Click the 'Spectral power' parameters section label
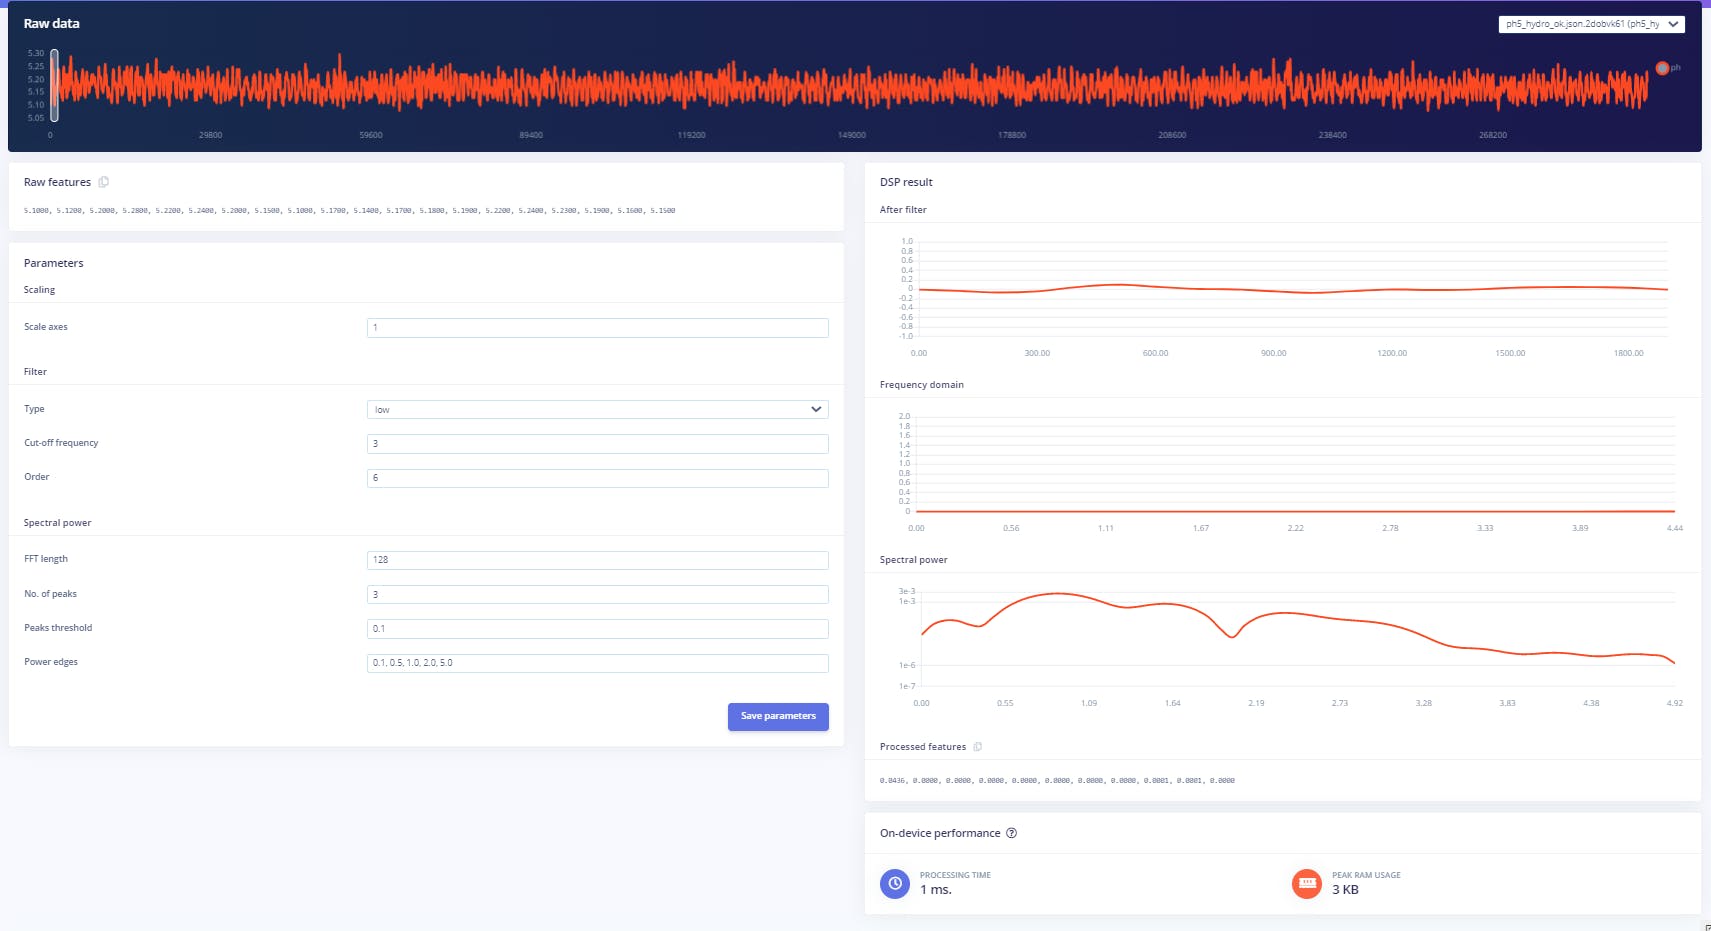The height and width of the screenshot is (931, 1711). tap(58, 523)
